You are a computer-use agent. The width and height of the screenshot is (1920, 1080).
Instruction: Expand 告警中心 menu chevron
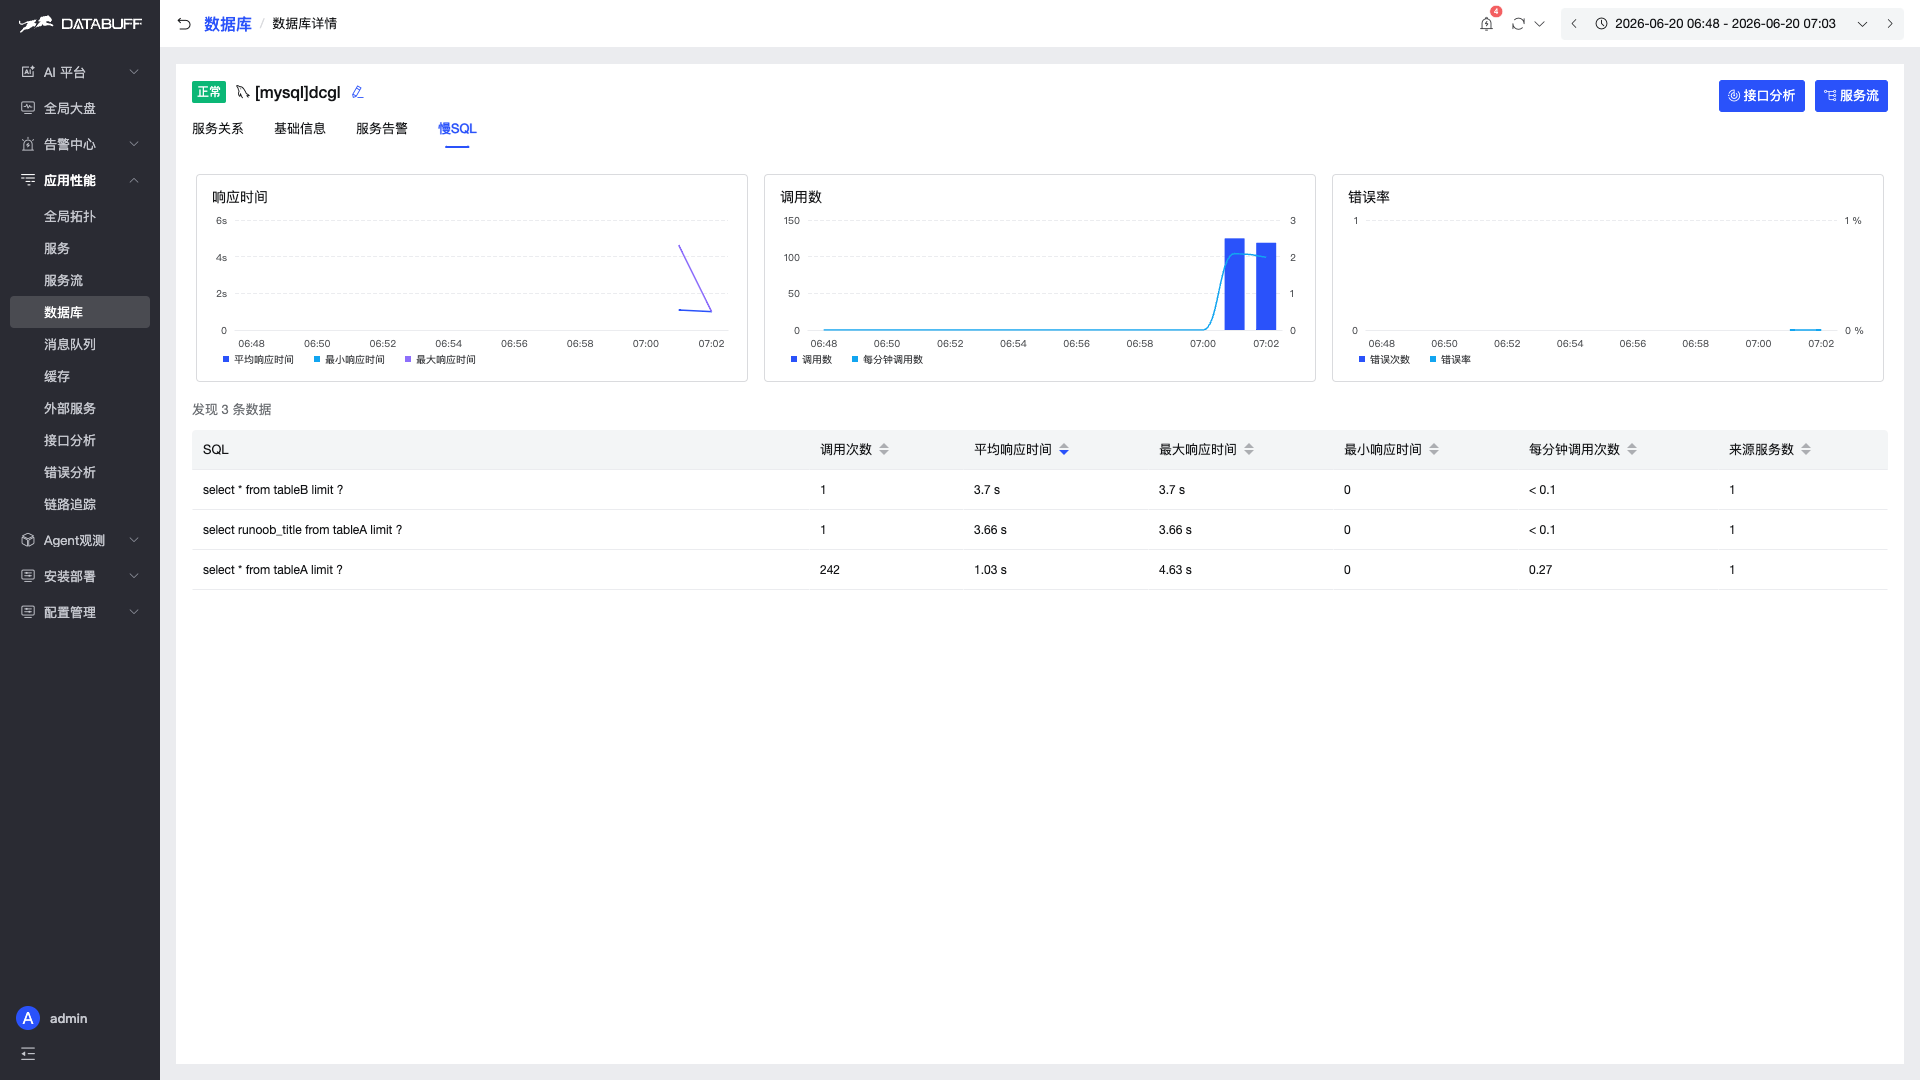tap(134, 144)
